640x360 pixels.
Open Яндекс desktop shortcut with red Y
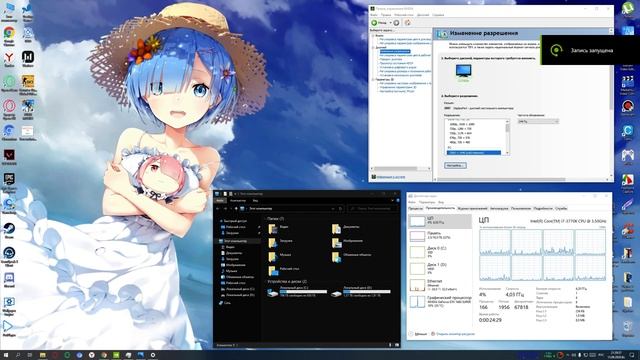[x=9, y=59]
